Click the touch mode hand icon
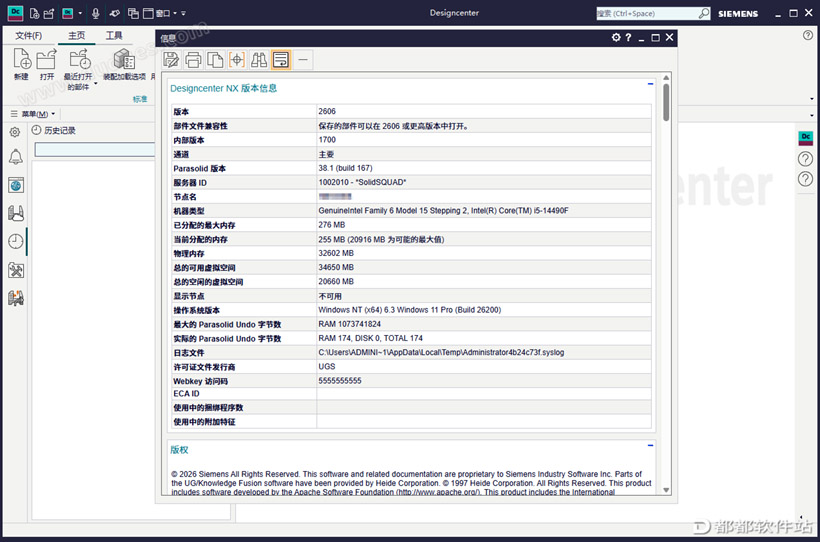This screenshot has width=820, height=542. click(x=115, y=14)
